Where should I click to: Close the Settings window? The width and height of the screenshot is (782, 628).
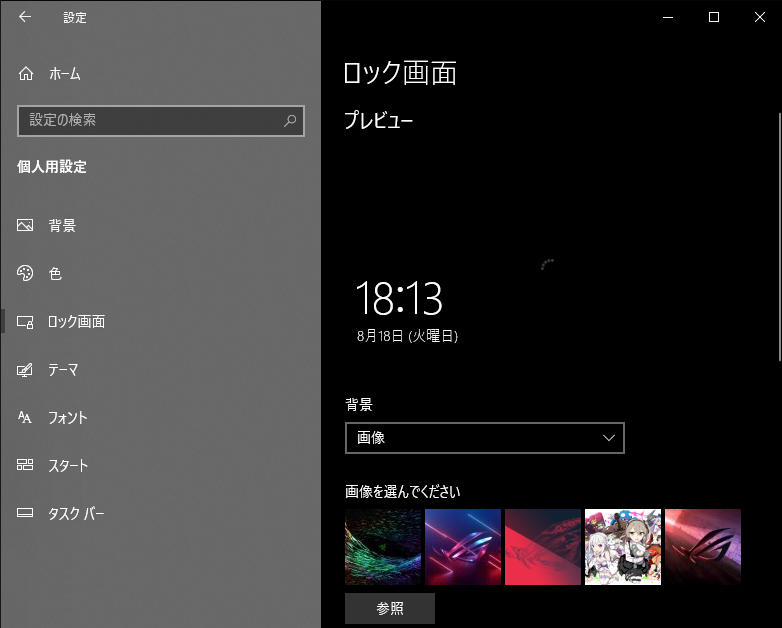coord(760,17)
